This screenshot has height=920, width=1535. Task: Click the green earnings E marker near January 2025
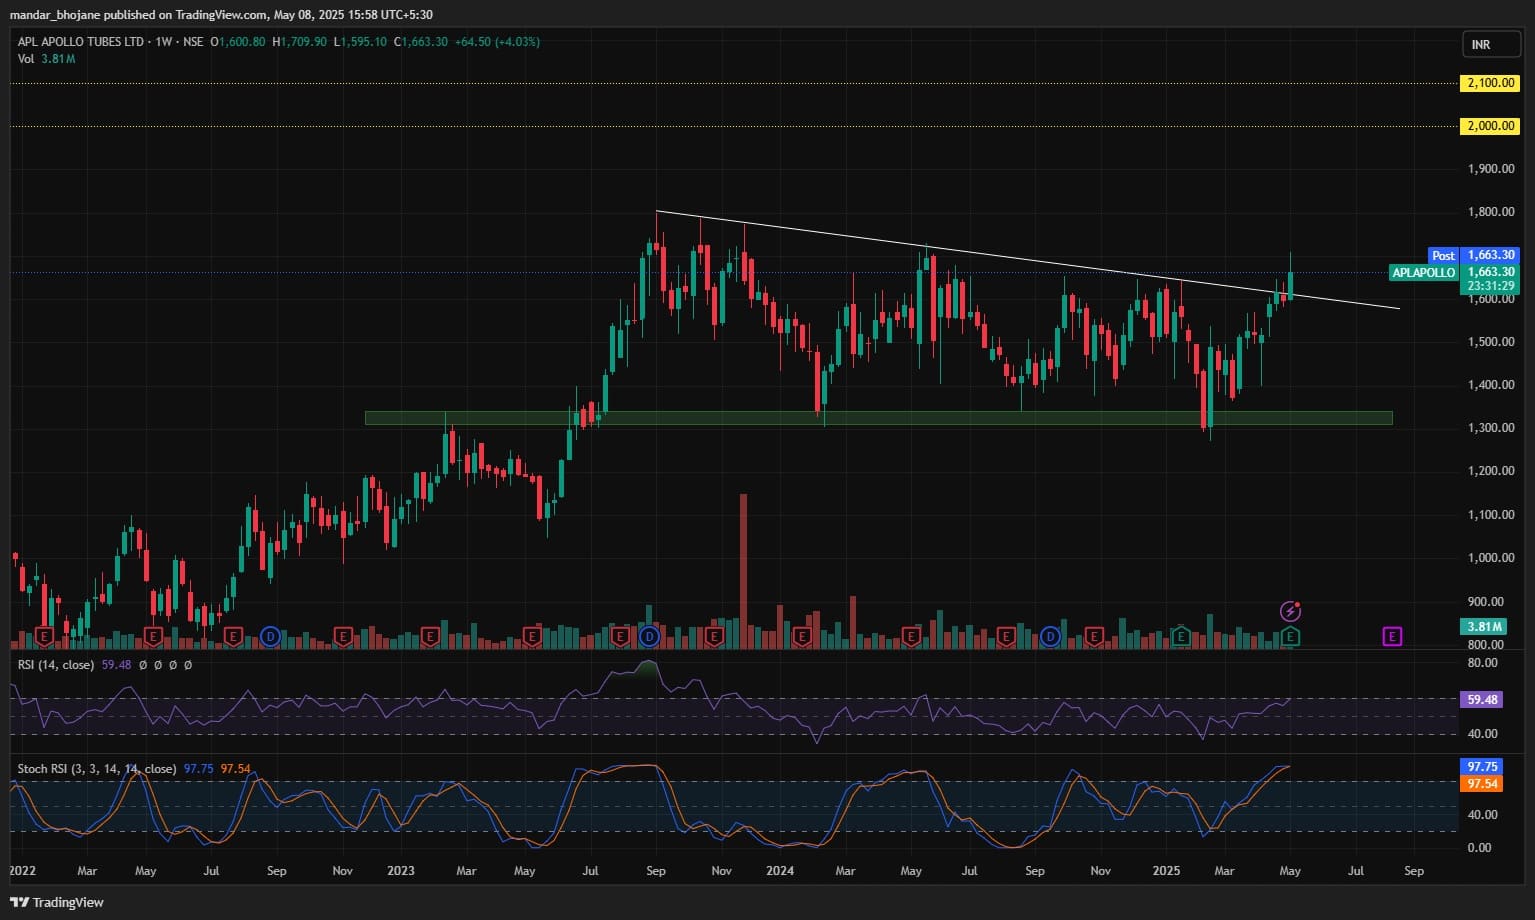pyautogui.click(x=1181, y=636)
